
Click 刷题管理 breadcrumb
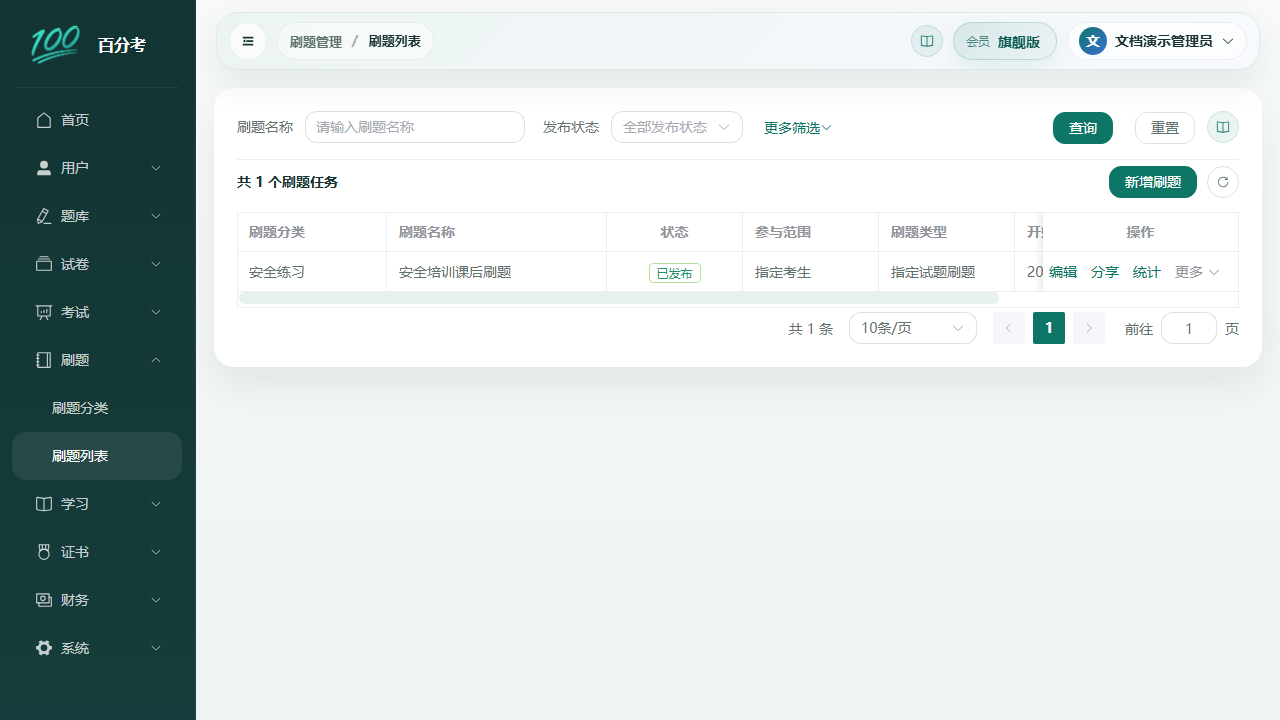coord(316,42)
